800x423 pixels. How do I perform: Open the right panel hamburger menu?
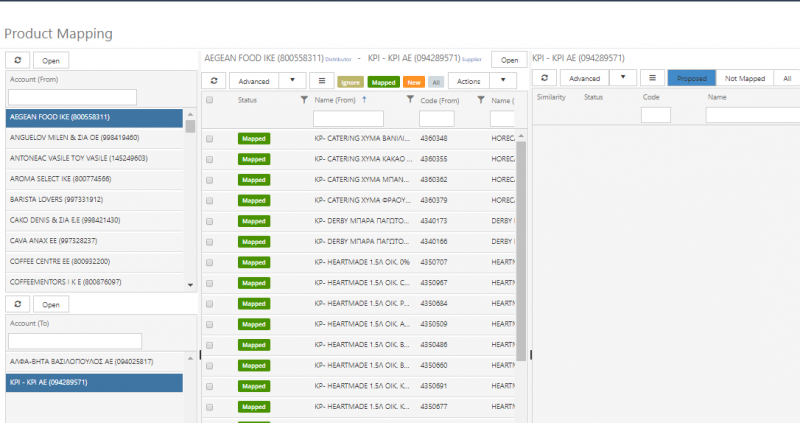pyautogui.click(x=652, y=78)
